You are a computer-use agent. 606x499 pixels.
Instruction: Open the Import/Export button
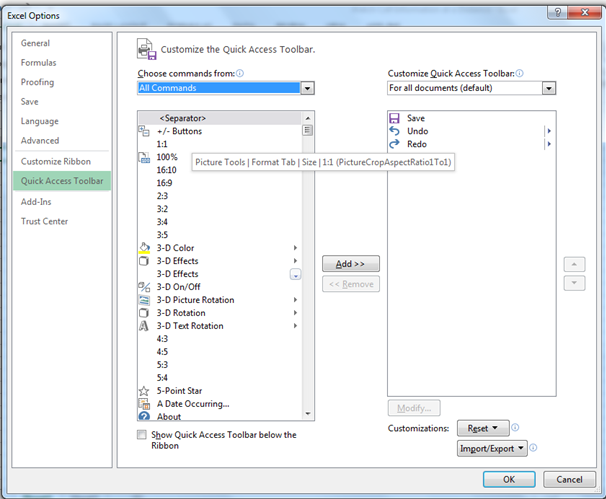coord(492,448)
